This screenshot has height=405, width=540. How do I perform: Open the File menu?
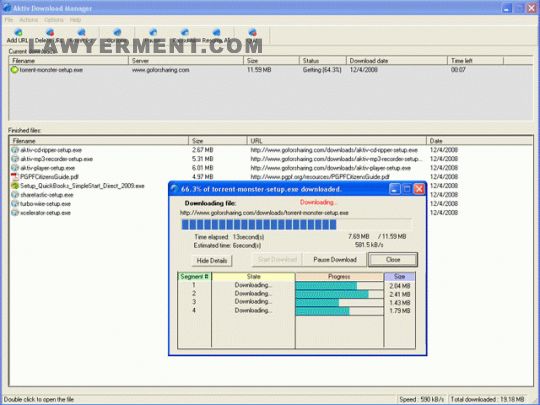coord(9,20)
